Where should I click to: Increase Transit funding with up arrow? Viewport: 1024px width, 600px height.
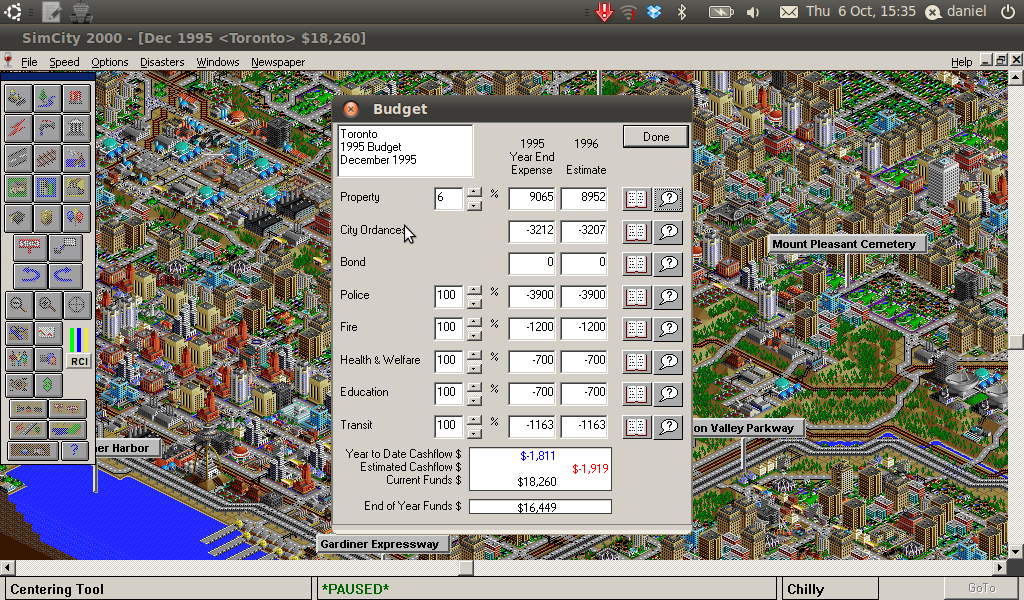click(x=475, y=420)
